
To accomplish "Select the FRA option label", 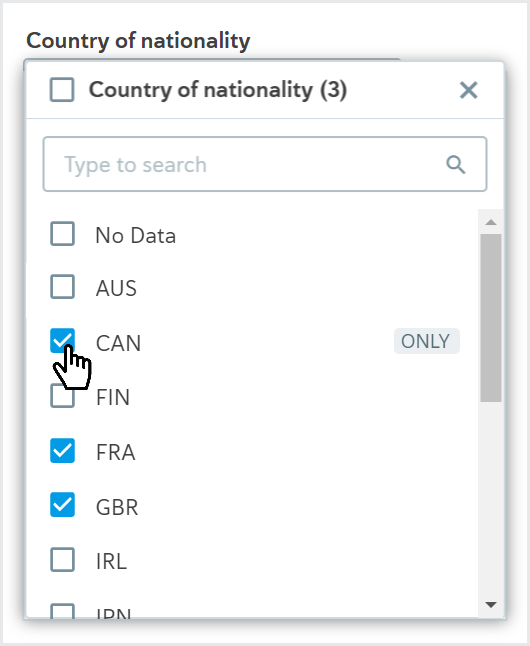I will point(115,452).
